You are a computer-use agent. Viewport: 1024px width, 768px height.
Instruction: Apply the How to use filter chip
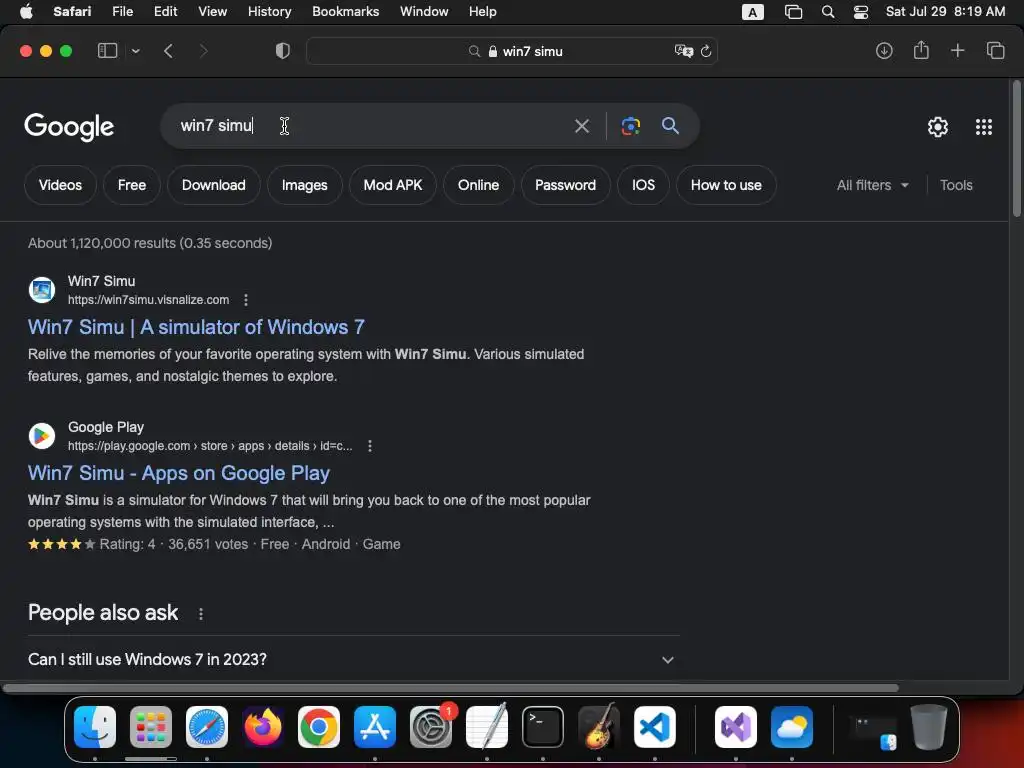coord(726,185)
